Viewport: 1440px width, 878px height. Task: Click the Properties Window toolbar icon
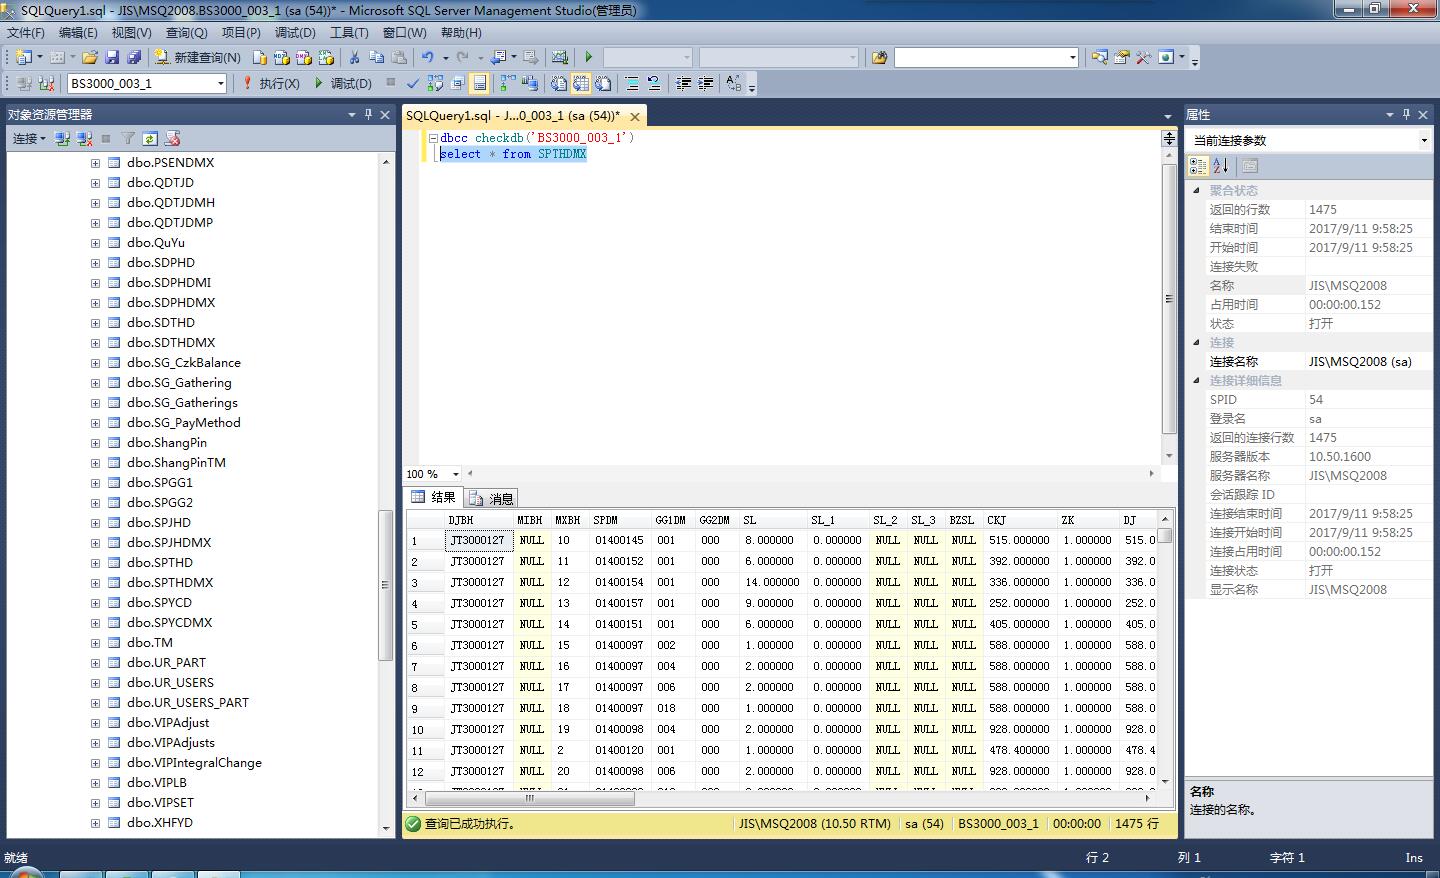coord(1122,57)
